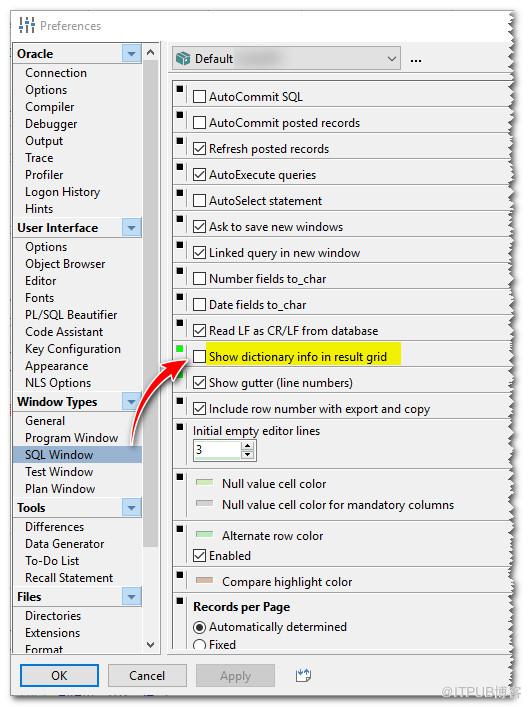531x707 pixels.
Task: Pick the Null value cell color swatch
Action: coord(205,483)
